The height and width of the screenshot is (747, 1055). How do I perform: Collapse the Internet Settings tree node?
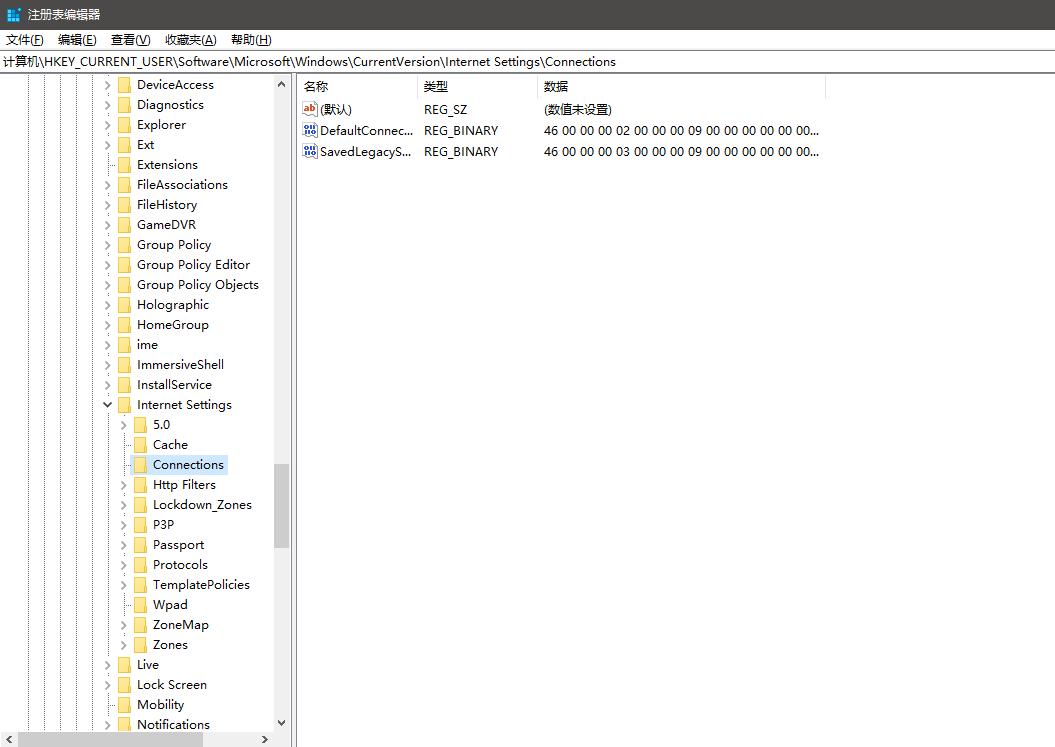[108, 405]
